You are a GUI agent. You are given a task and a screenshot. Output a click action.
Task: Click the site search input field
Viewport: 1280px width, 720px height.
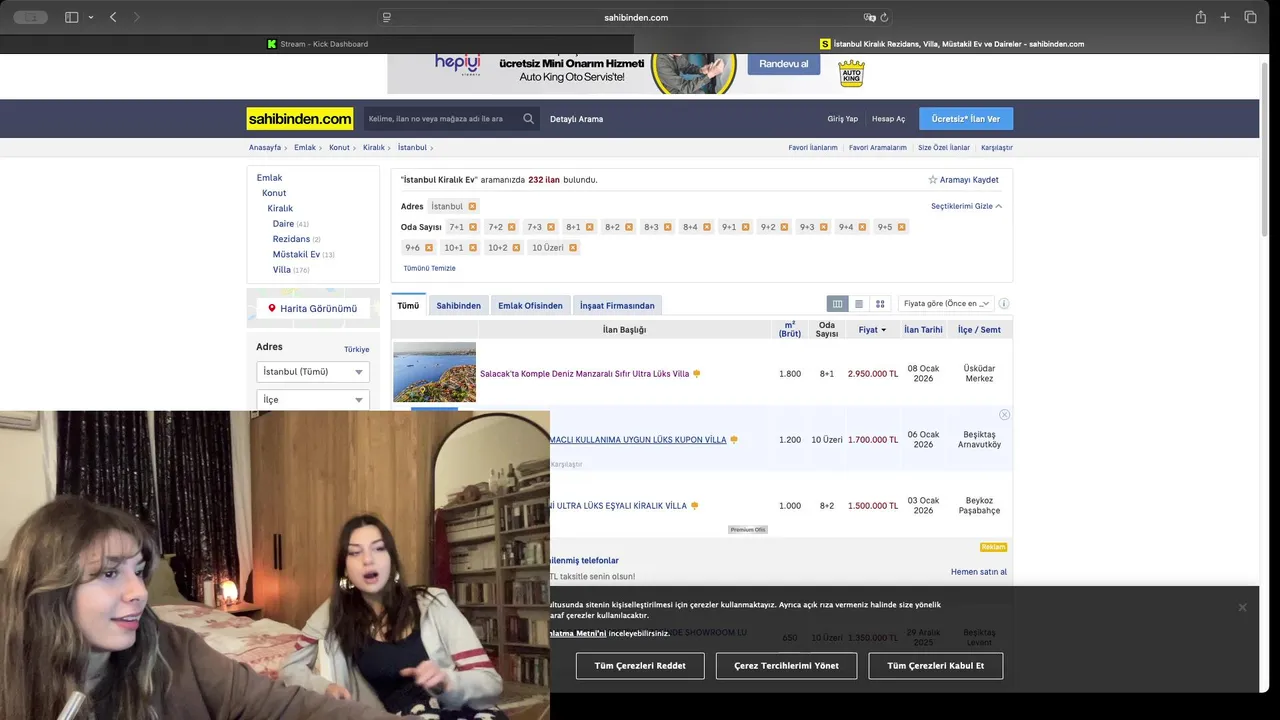[441, 119]
